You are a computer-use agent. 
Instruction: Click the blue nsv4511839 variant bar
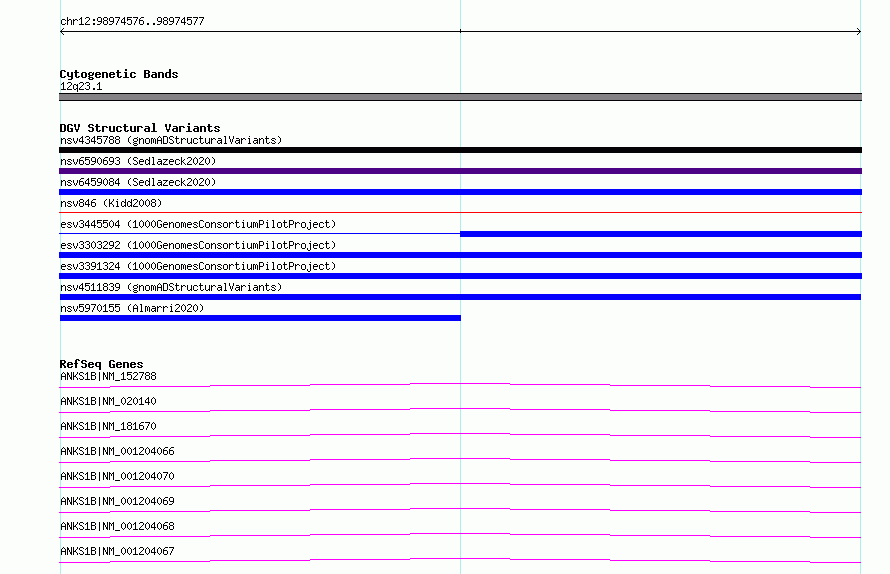tap(460, 297)
